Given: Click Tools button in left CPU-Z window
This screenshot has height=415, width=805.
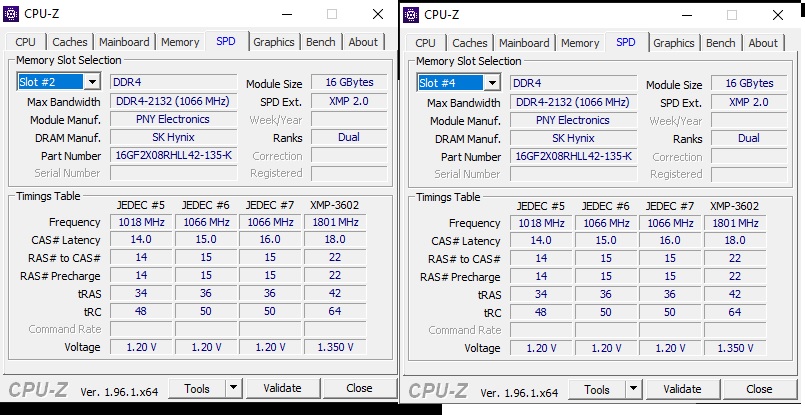Looking at the screenshot, I should point(197,388).
